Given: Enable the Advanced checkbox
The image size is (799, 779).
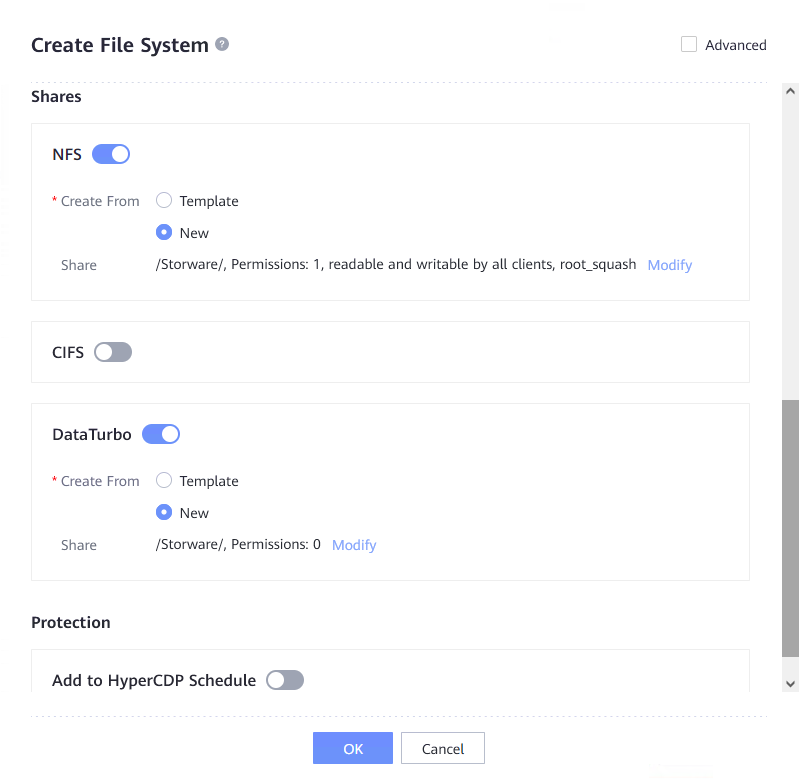Looking at the screenshot, I should click(x=689, y=44).
